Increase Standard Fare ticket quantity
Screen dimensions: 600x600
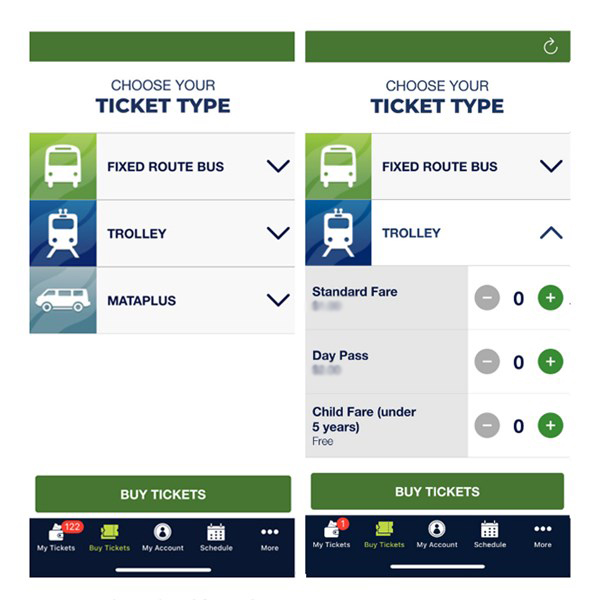550,298
